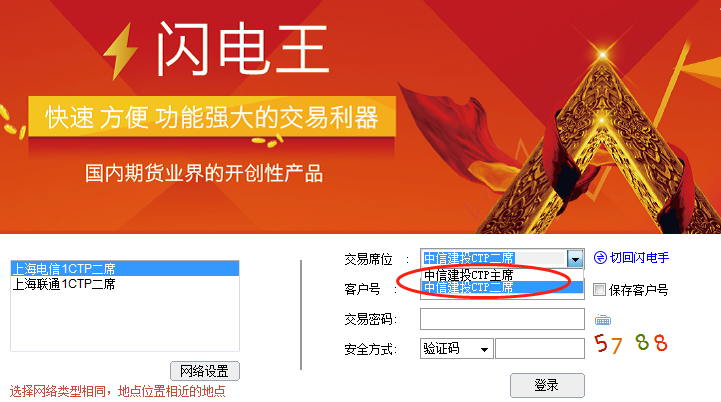721x402 pixels.
Task: Click the 网络设置 button
Action: point(205,371)
